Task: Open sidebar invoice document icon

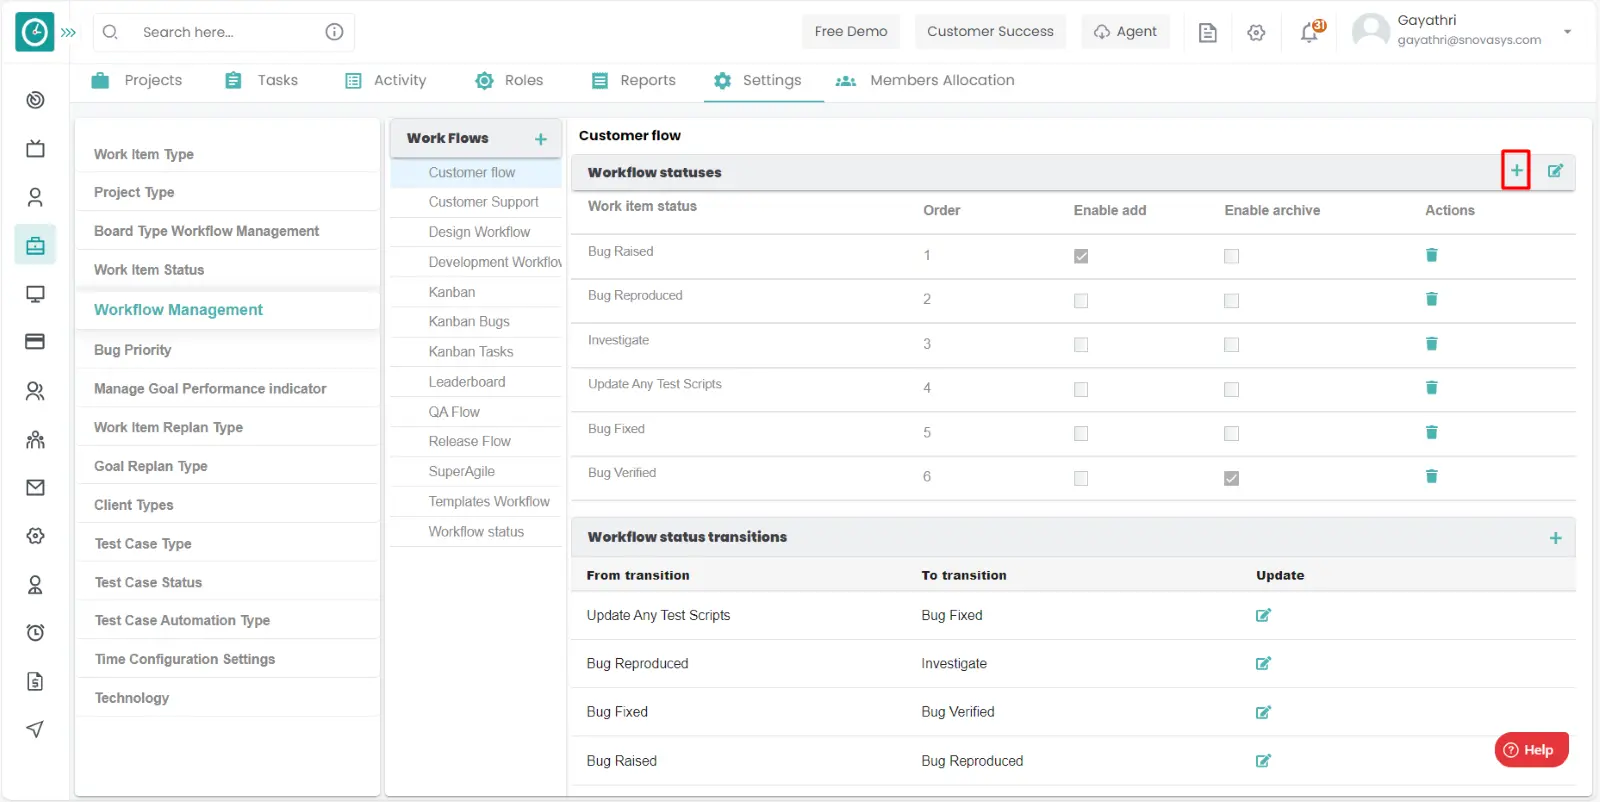Action: (35, 682)
